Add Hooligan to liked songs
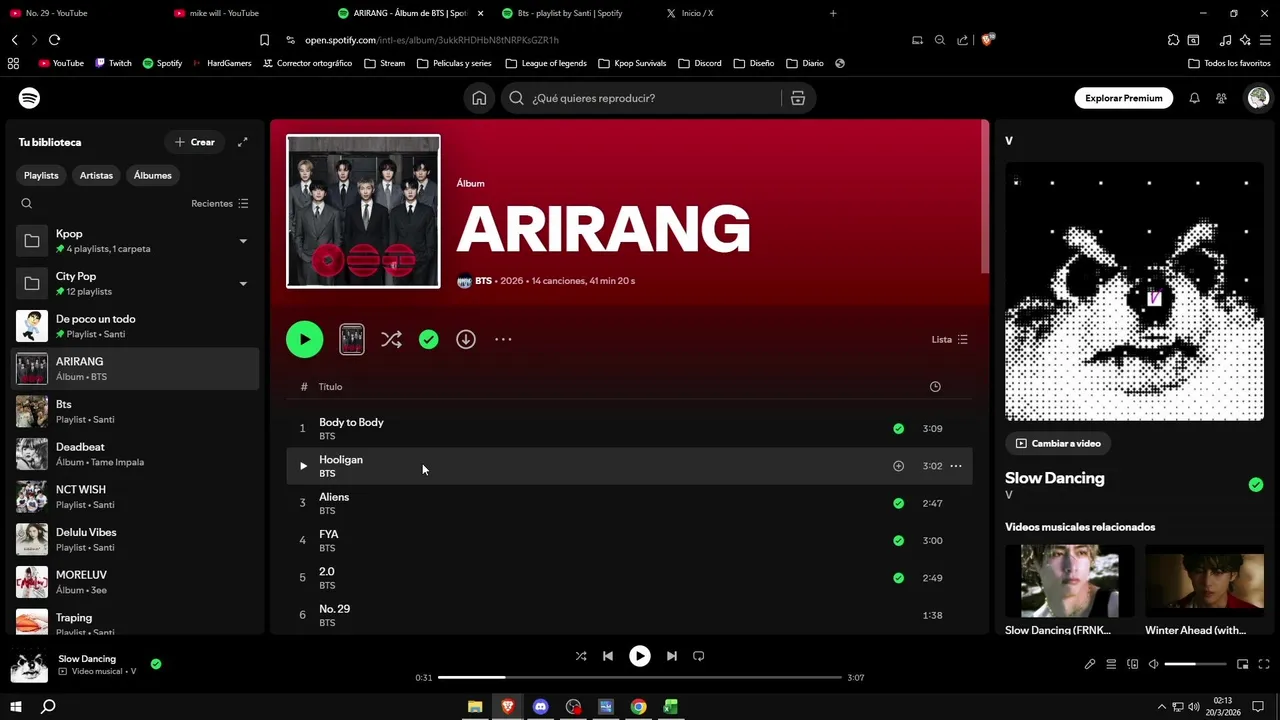 tap(898, 466)
